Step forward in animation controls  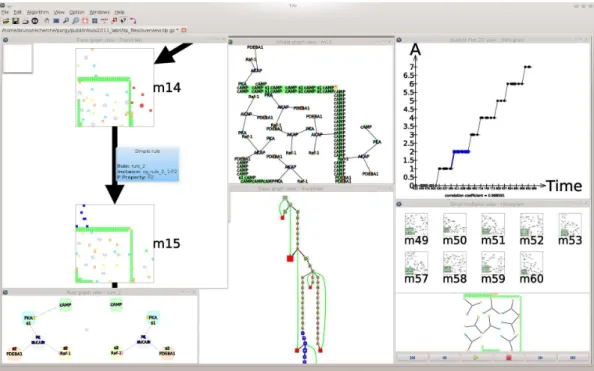click(541, 357)
